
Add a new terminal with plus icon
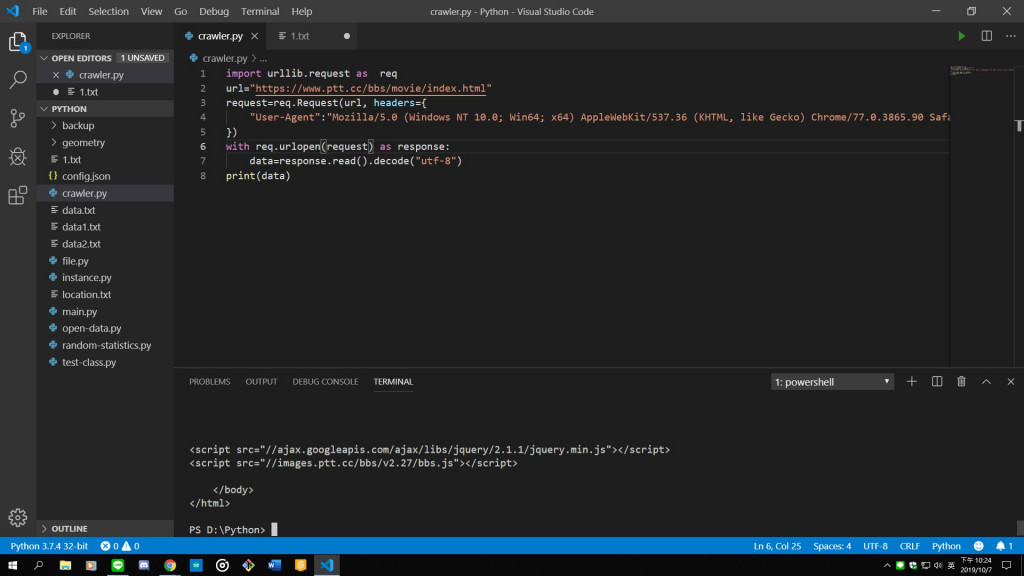(912, 381)
